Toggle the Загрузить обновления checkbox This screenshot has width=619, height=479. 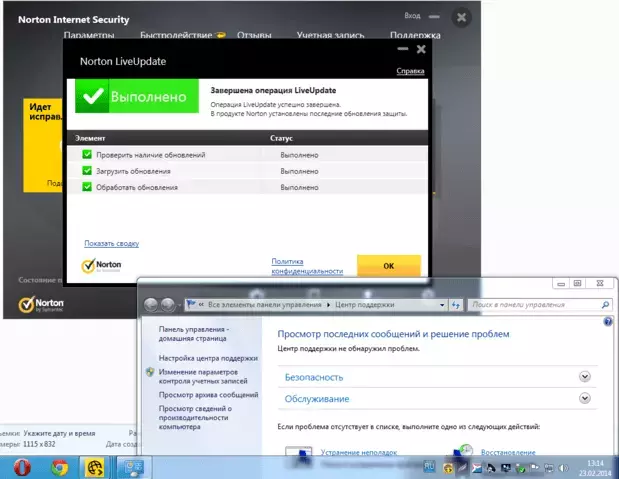coord(87,171)
